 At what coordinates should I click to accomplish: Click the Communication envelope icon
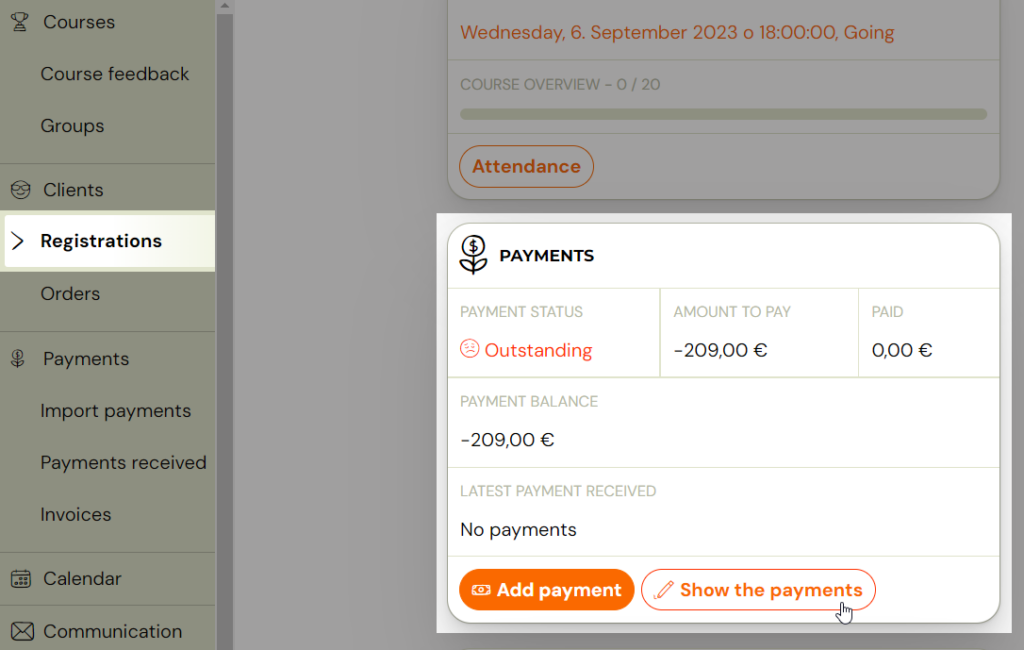pos(22,631)
